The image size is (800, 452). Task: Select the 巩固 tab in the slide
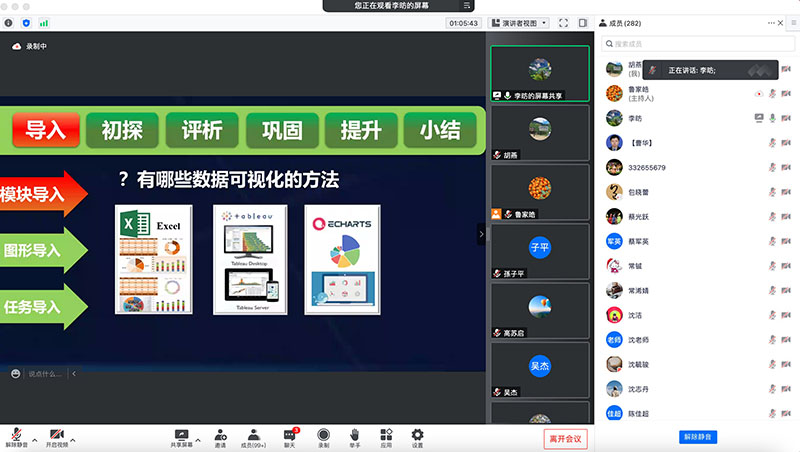coord(282,130)
